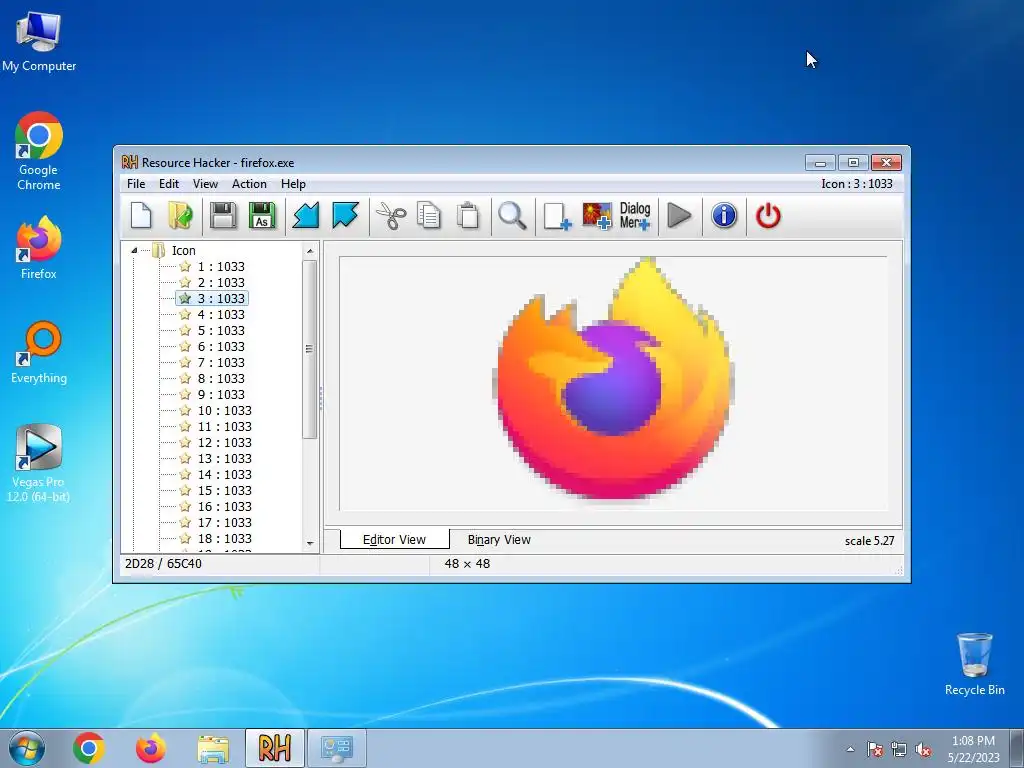
Task: Open the View menu
Action: pos(205,184)
